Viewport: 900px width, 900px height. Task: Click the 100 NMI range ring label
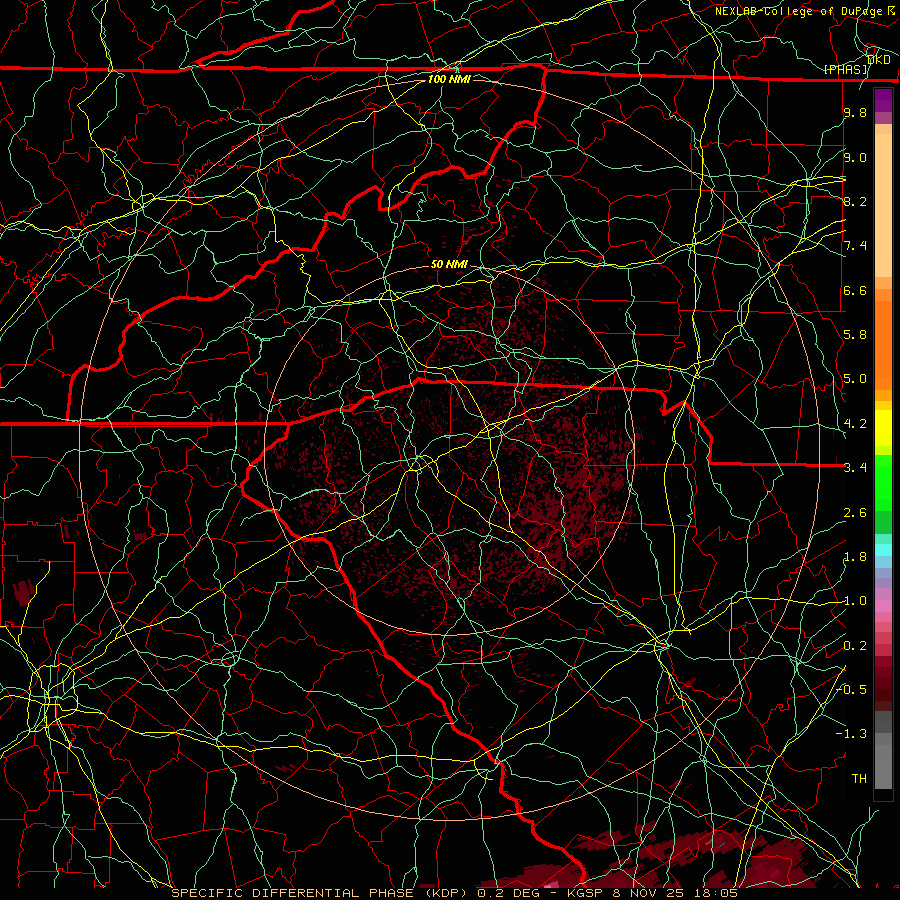pos(448,79)
